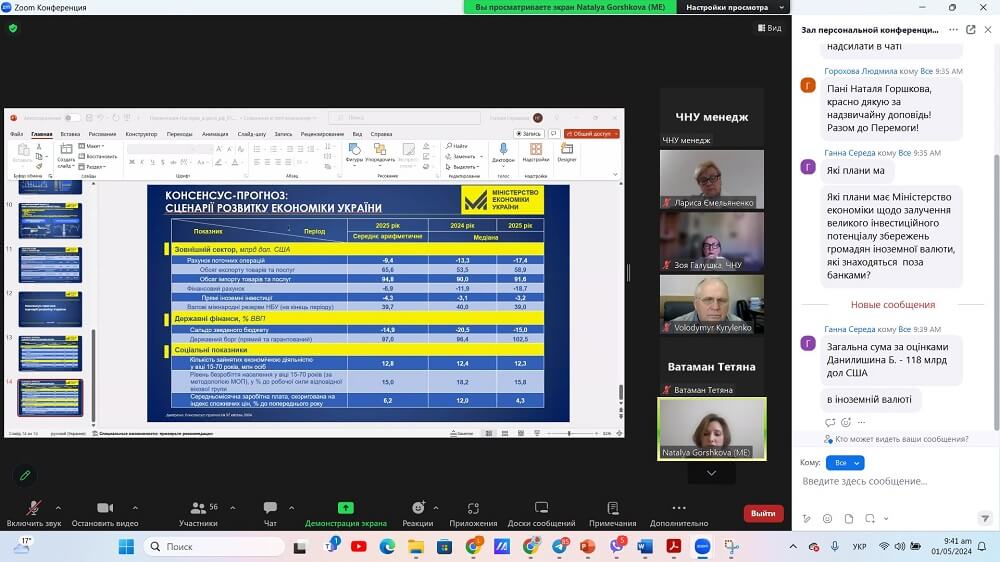Leave the meeting with Выйти
Viewport: 1000px width, 562px height.
[763, 513]
